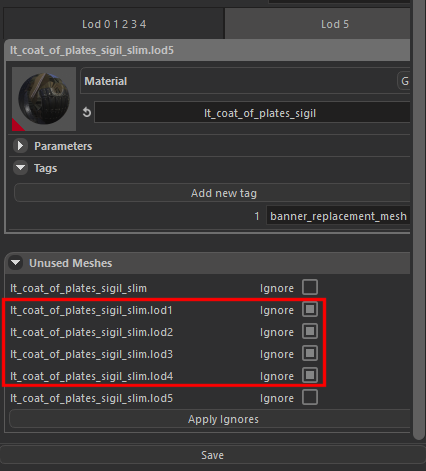Screen dimensions: 426x471
Task: Uncheck Ignore for sigil_slim.lod2
Action: [x=310, y=331]
